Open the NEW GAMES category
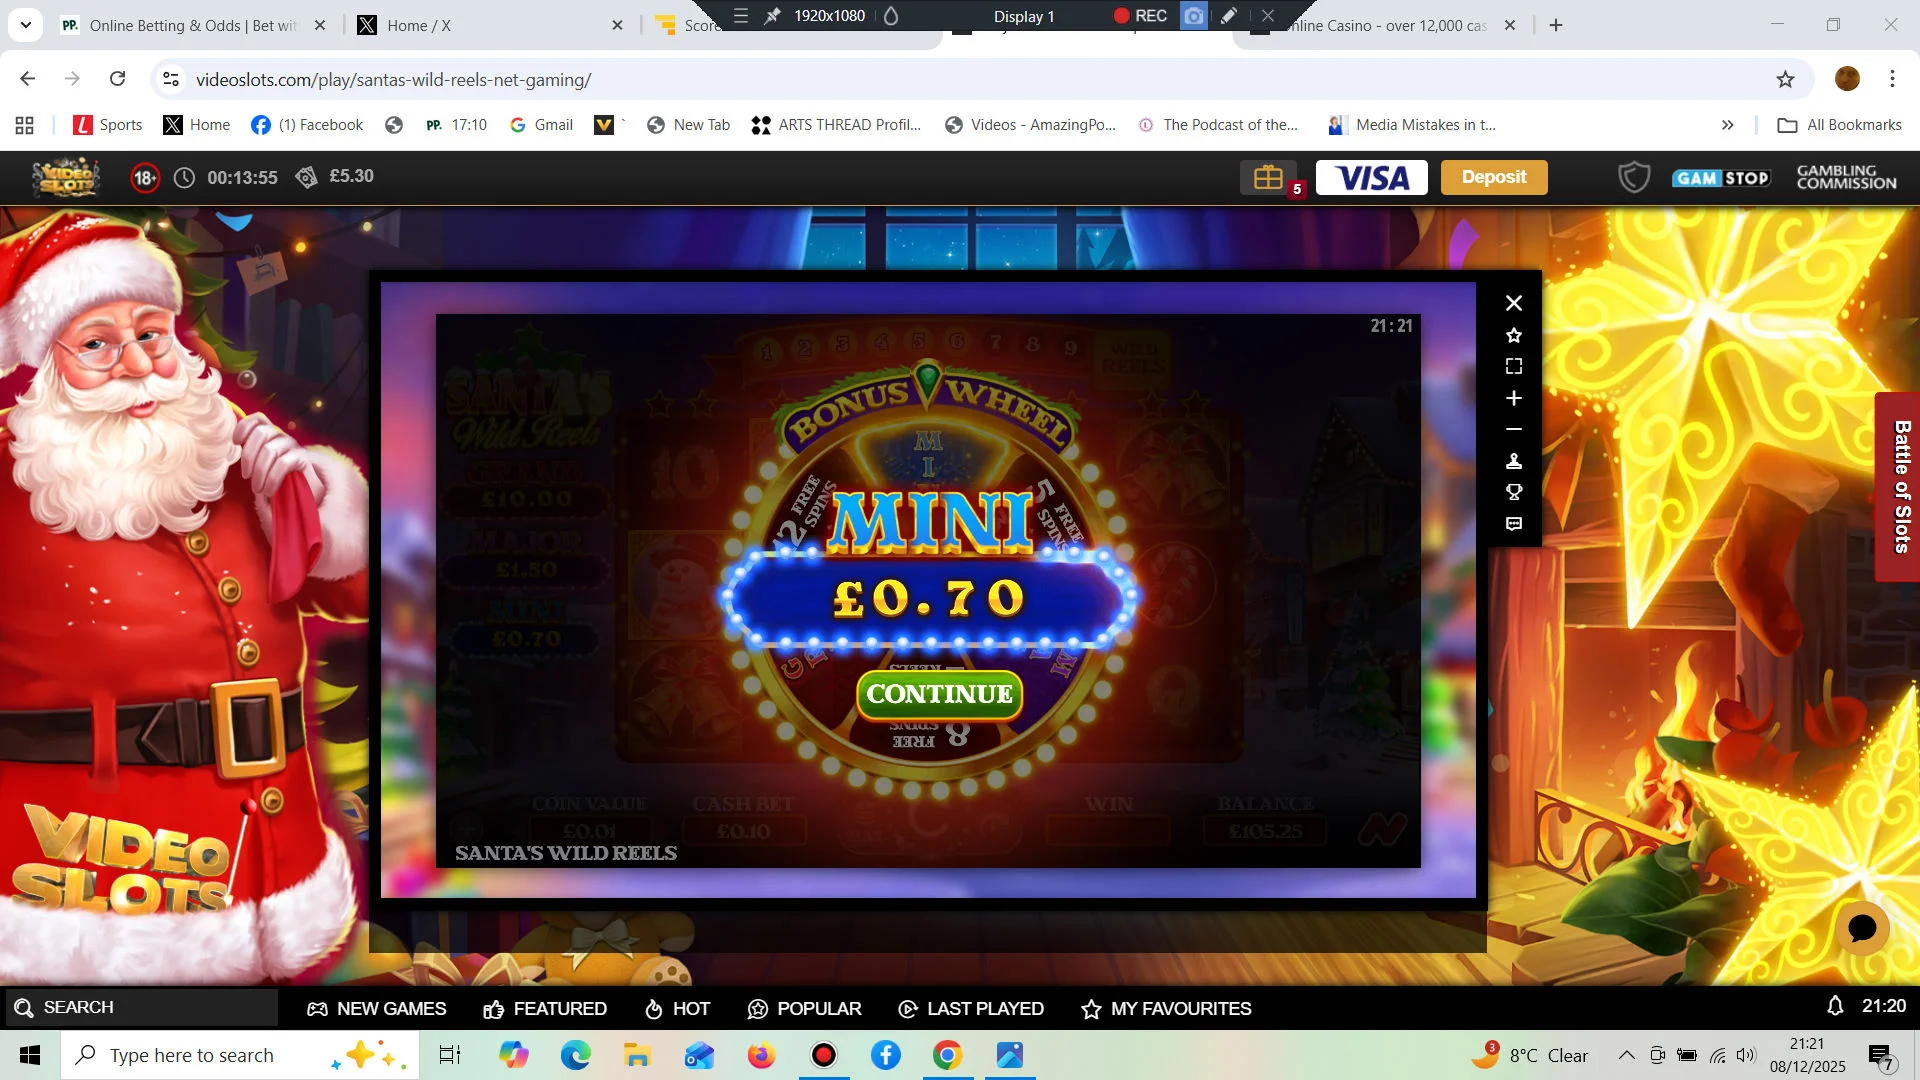Viewport: 1920px width, 1080px height. pyautogui.click(x=377, y=1008)
